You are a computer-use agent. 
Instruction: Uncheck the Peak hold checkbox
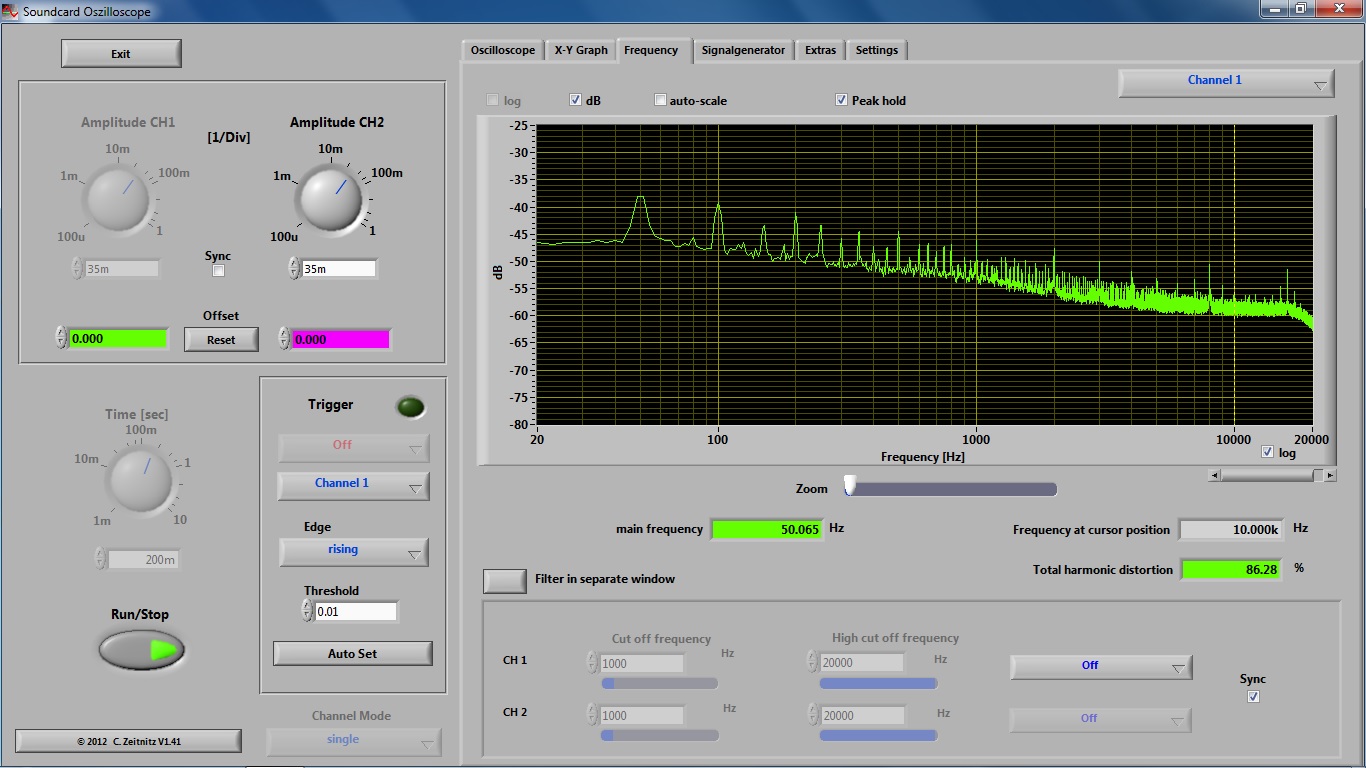point(842,100)
